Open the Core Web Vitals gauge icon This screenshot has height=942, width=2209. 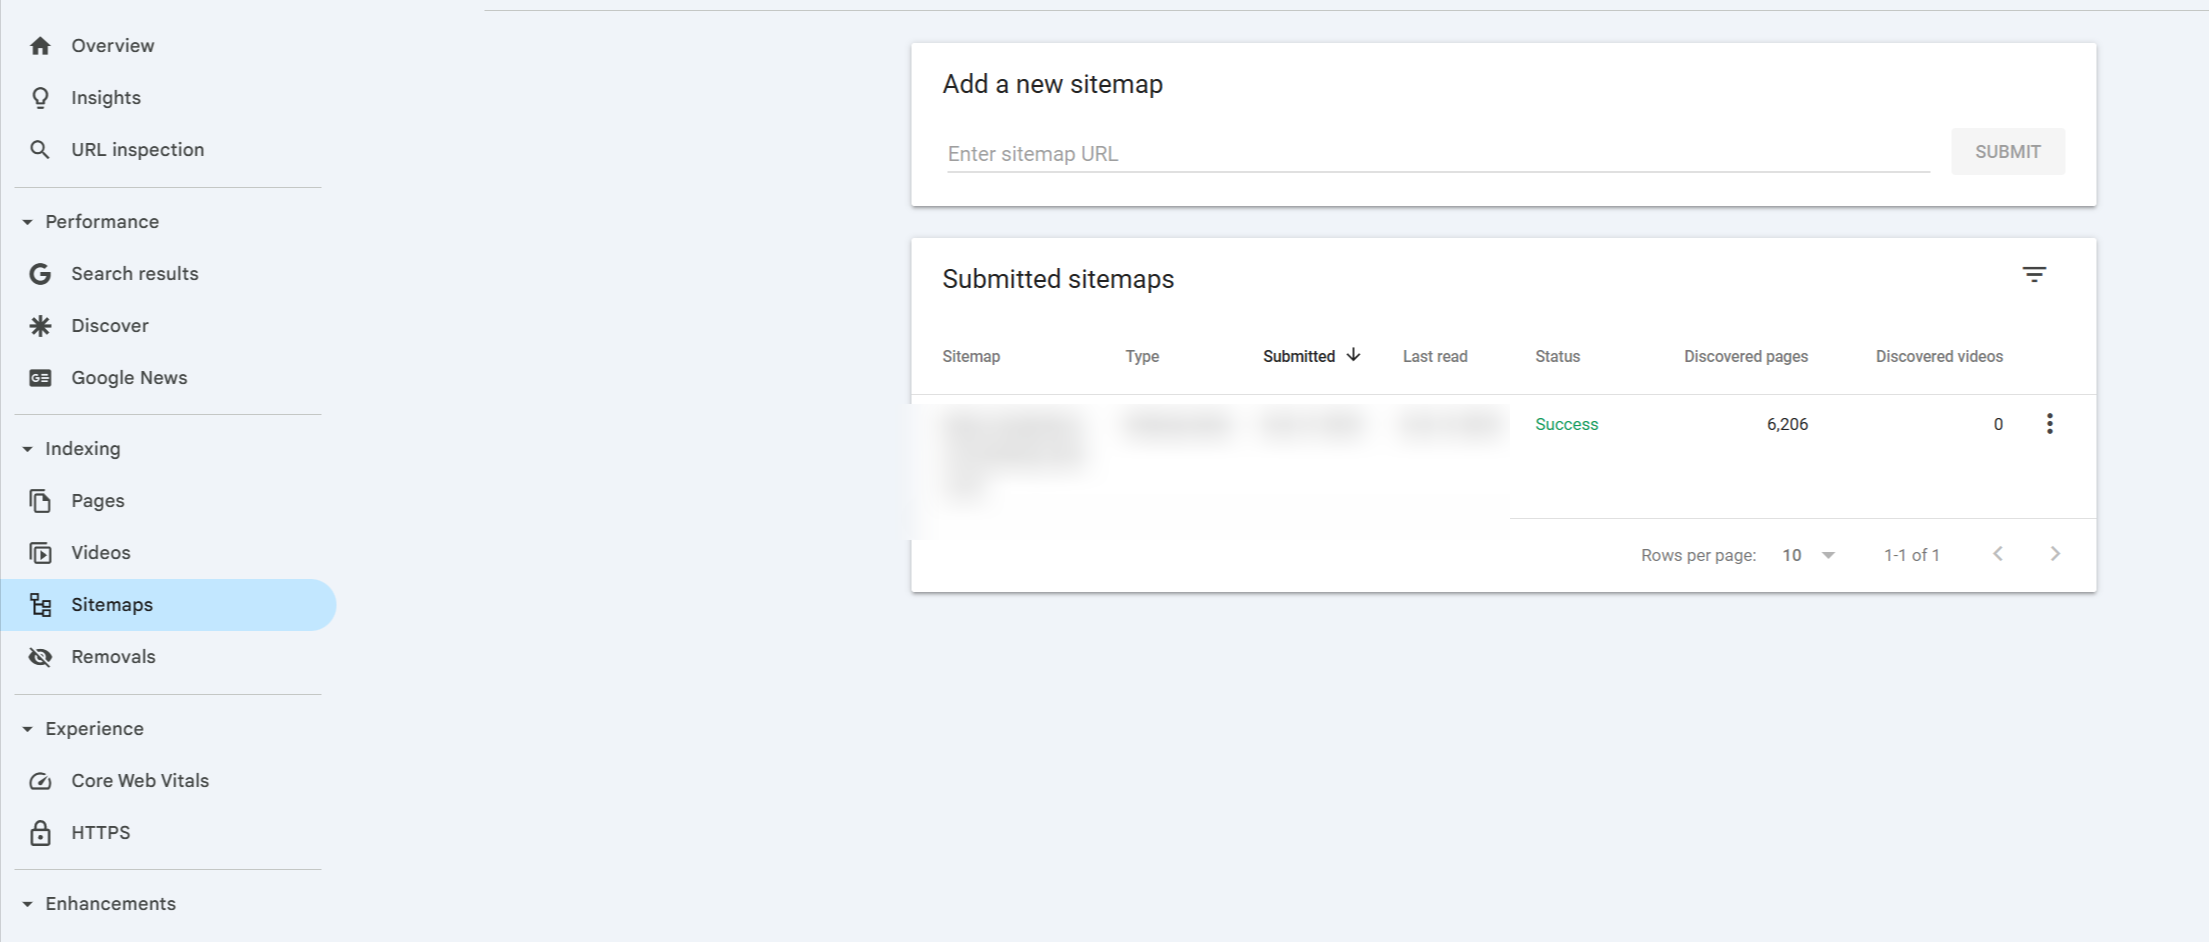(x=40, y=780)
